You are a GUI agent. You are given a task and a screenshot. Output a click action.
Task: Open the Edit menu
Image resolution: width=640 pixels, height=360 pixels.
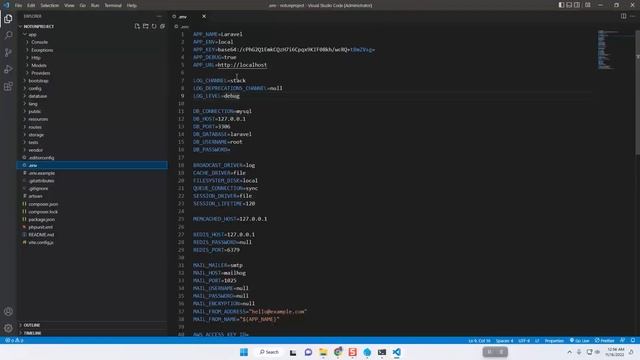coord(31,5)
